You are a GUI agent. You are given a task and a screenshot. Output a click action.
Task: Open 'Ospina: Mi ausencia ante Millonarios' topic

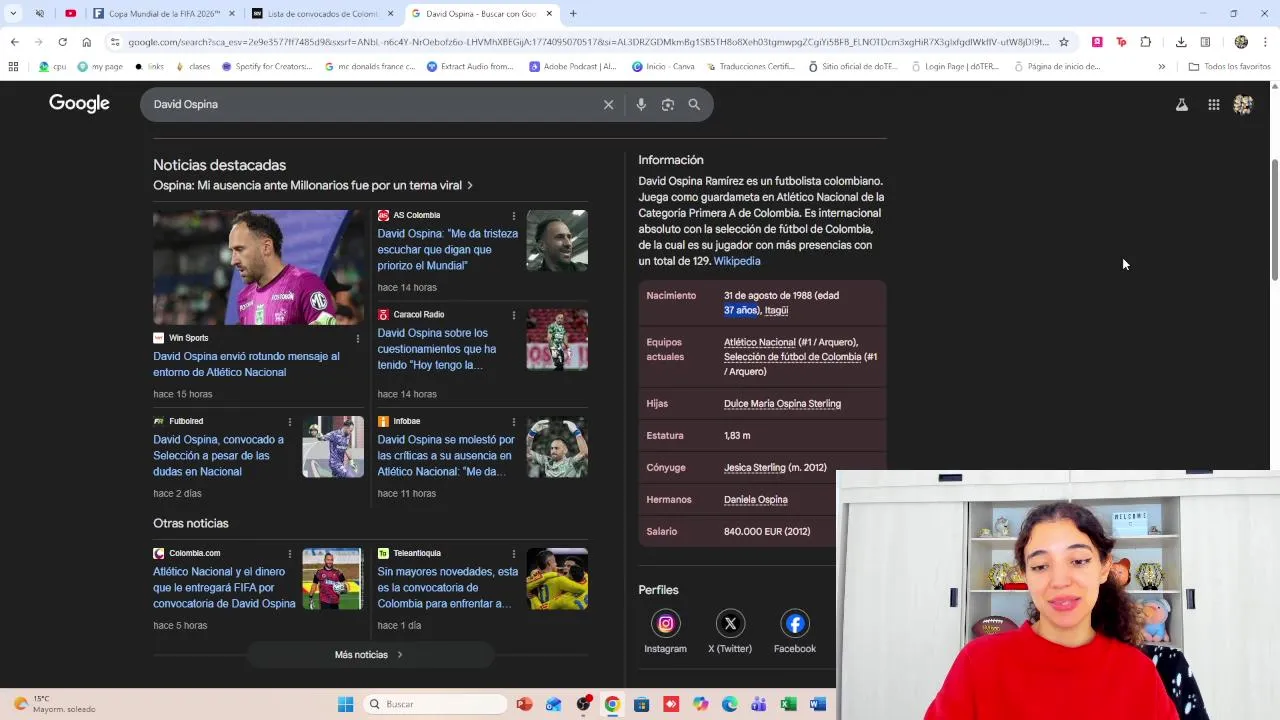coord(313,185)
